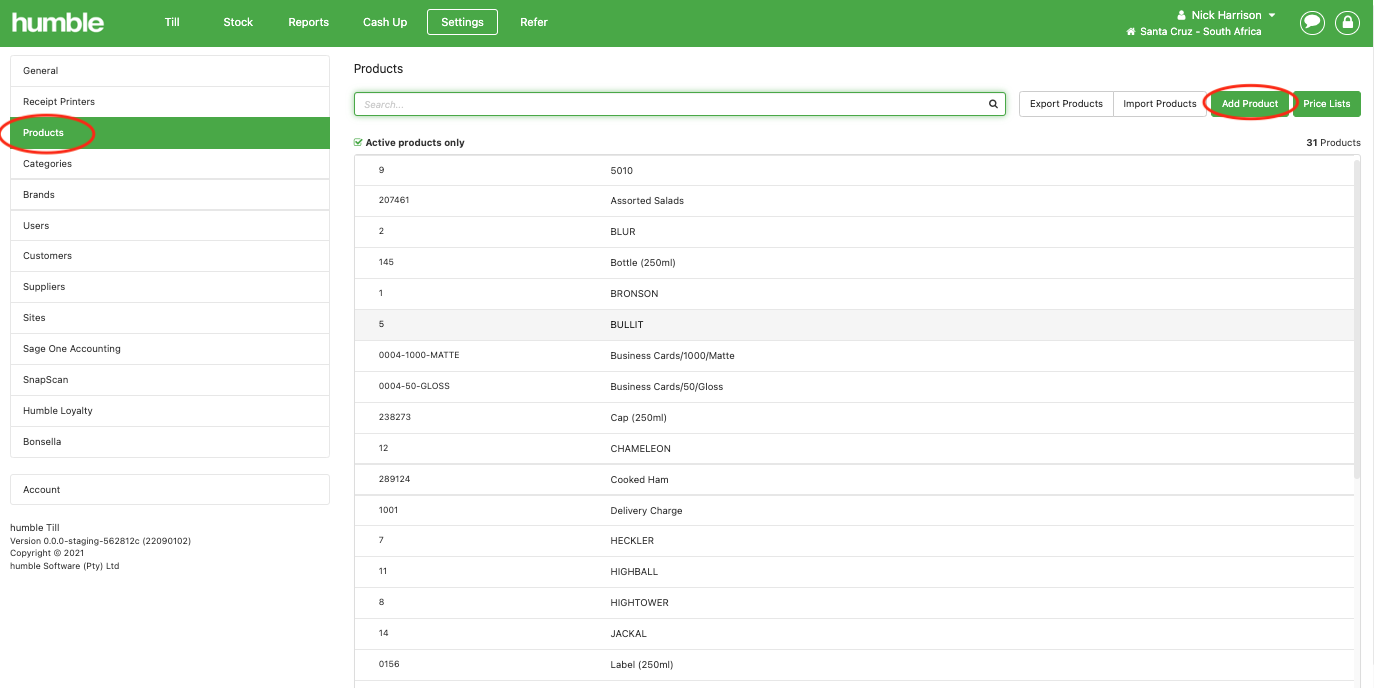Open Sage One Accounting settings
This screenshot has width=1374, height=688.
point(170,349)
